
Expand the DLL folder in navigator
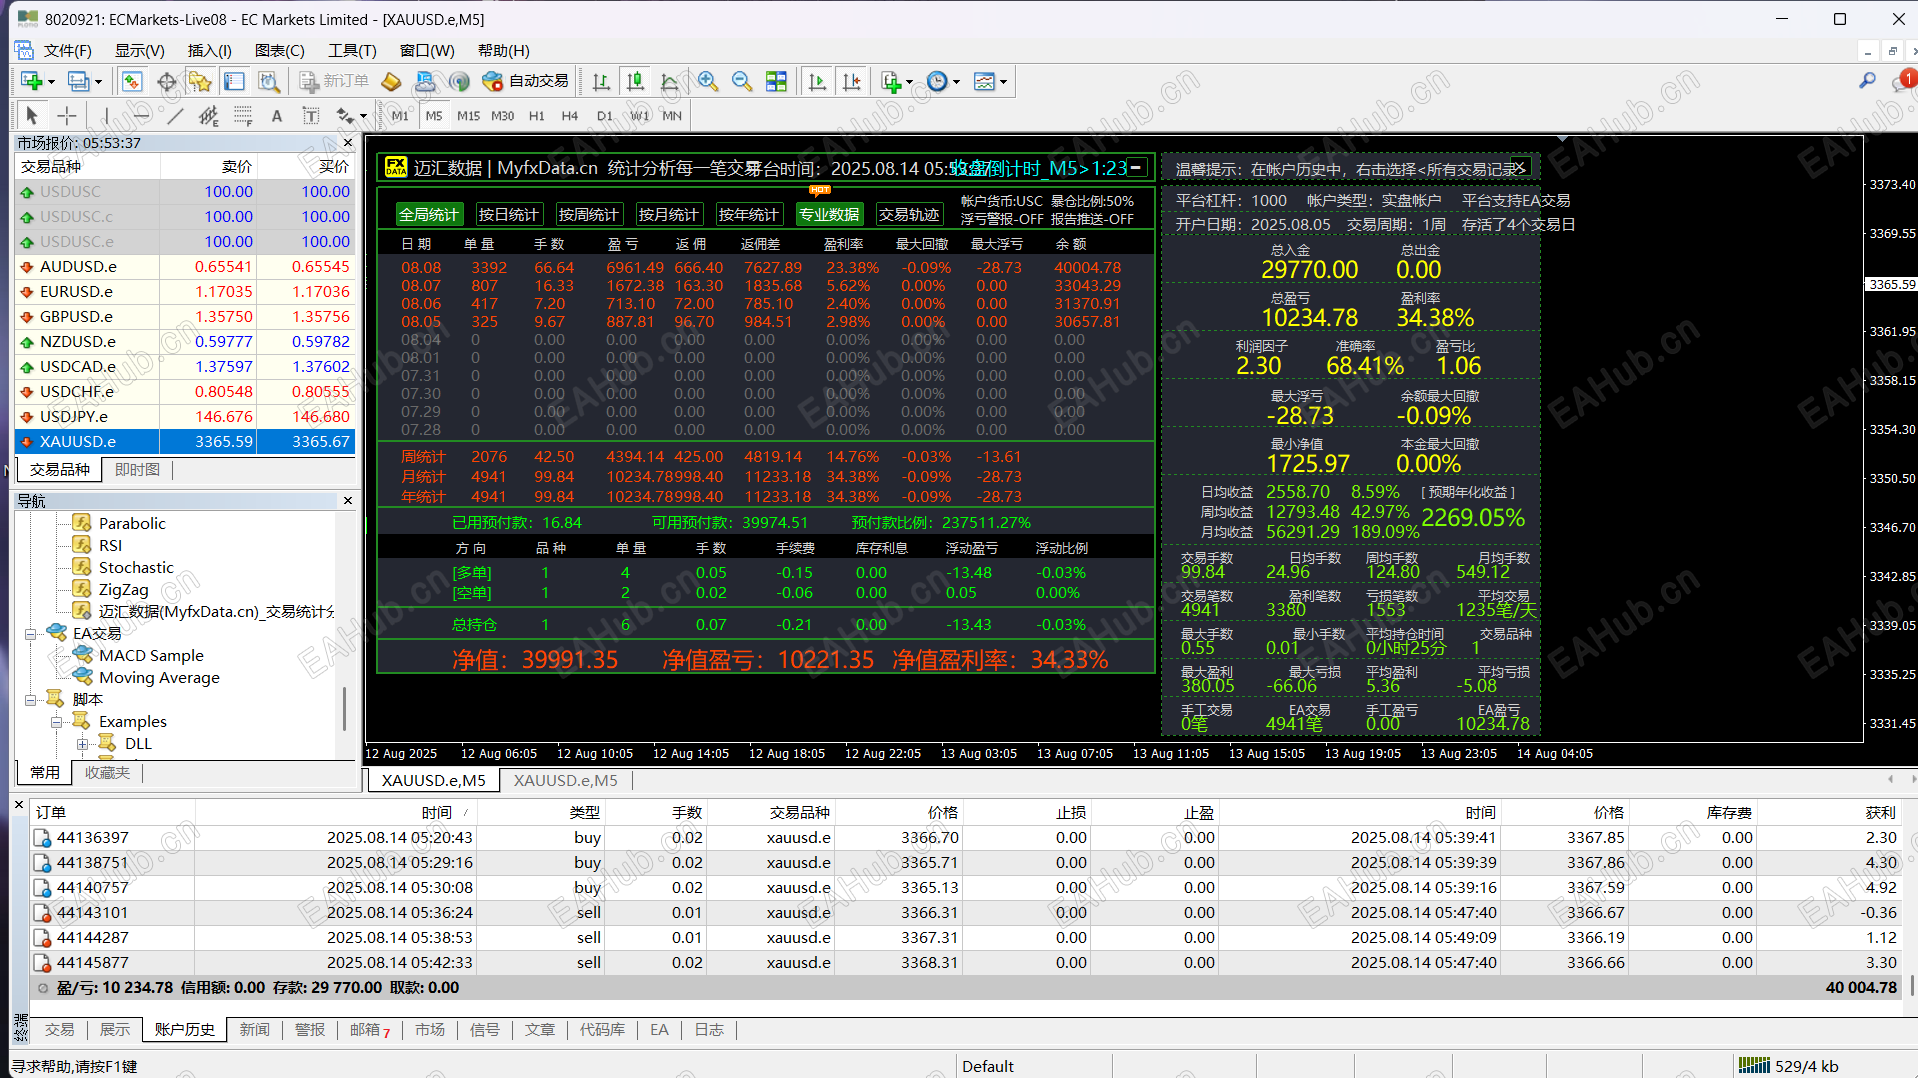[x=83, y=743]
